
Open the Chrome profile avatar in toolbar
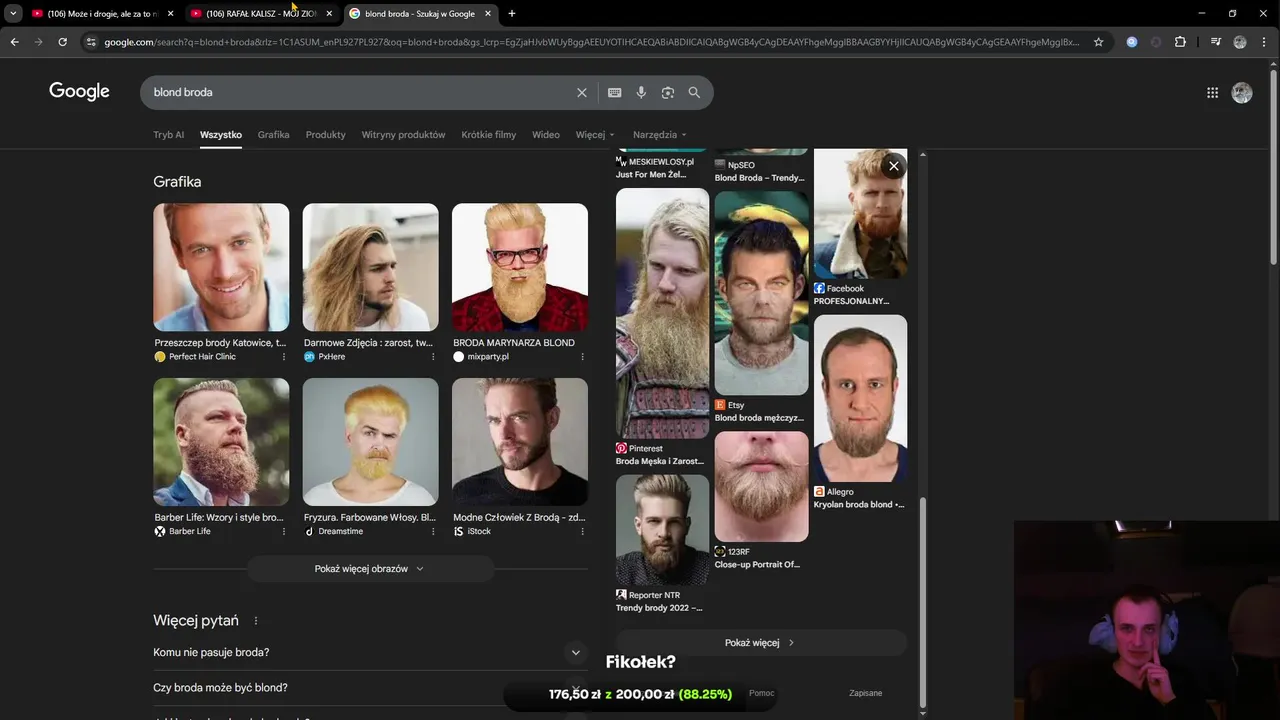pos(1240,42)
